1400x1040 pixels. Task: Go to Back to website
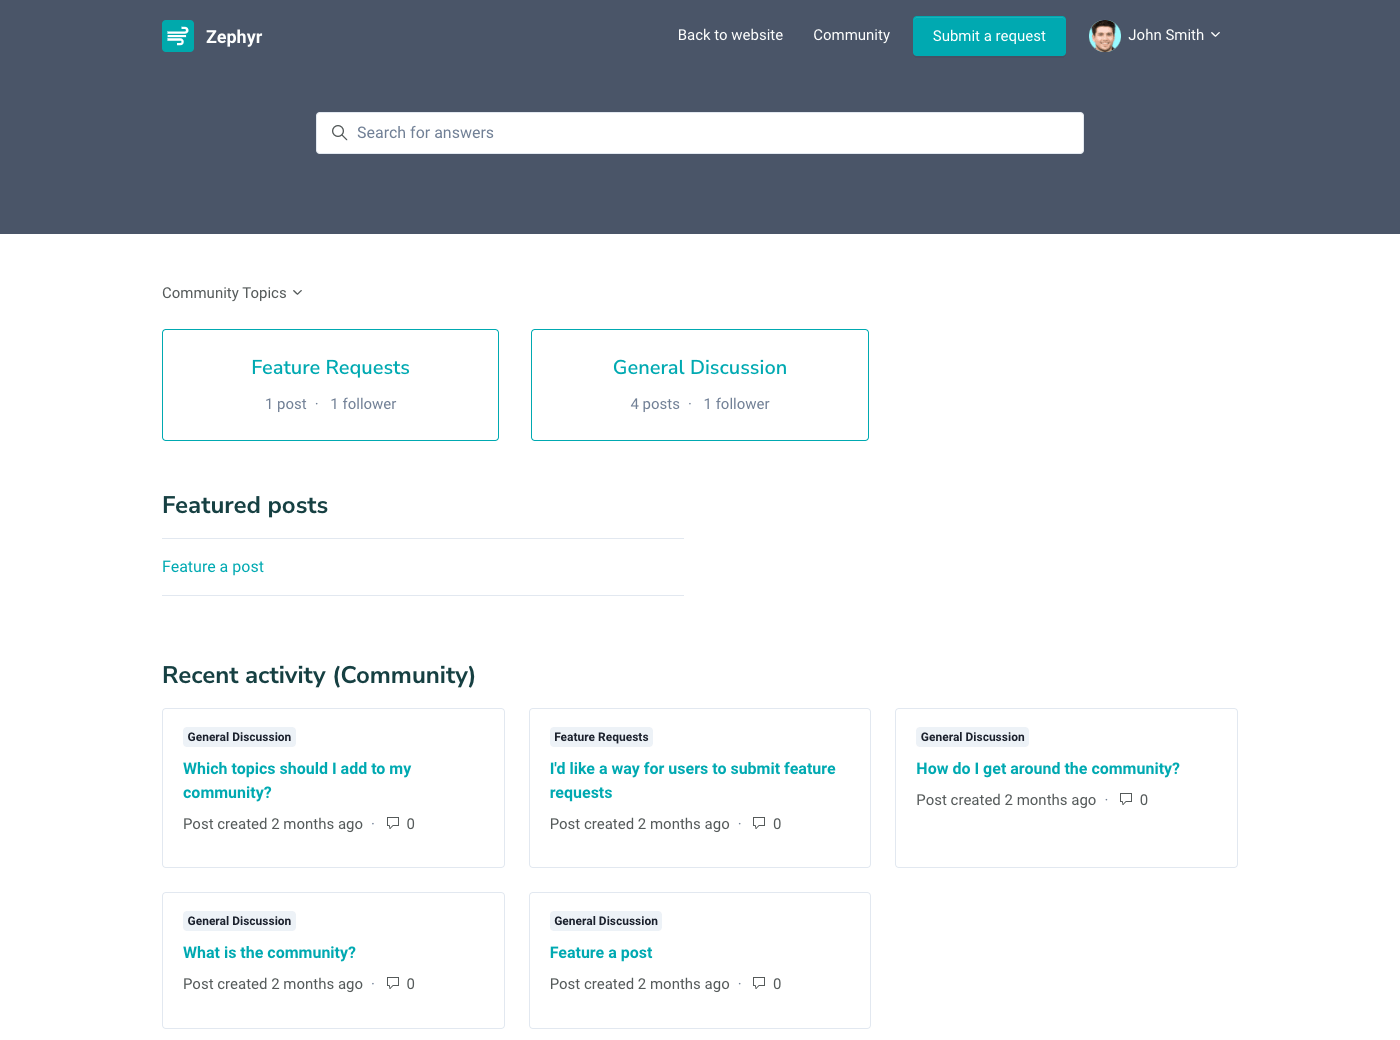pos(730,35)
